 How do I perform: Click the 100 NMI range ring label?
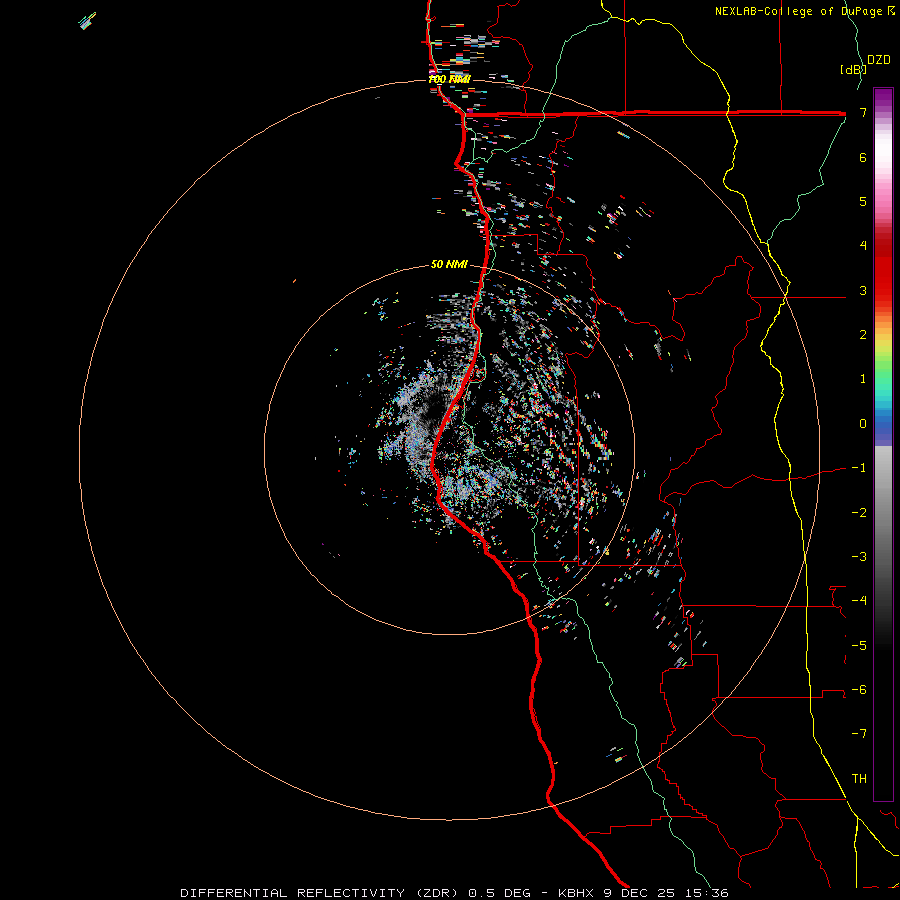(x=449, y=79)
